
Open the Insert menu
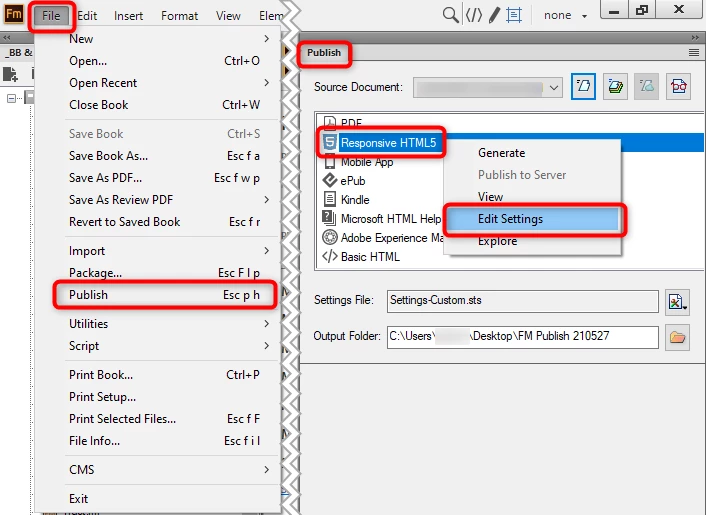pos(128,16)
